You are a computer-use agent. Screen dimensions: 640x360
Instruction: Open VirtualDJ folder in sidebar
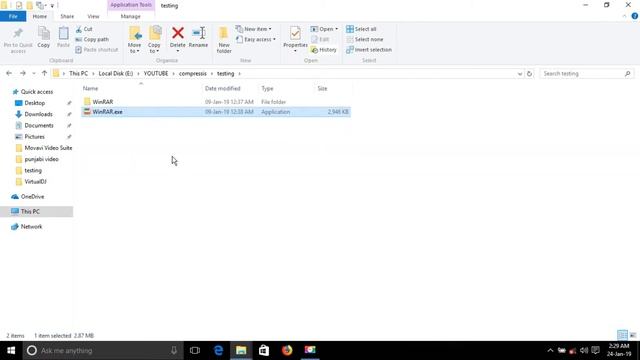coord(35,182)
